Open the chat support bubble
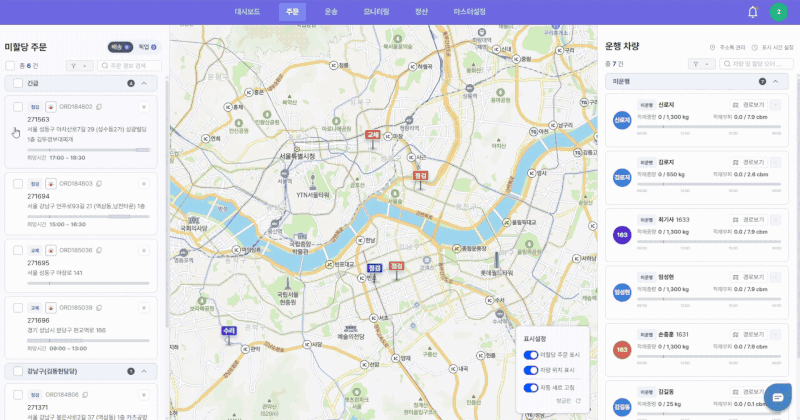 coord(778,398)
